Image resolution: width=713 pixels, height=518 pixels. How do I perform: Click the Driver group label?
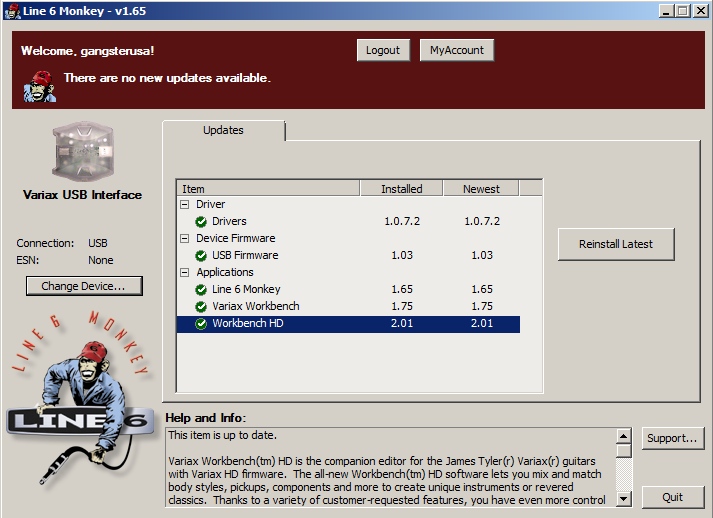[x=210, y=205]
